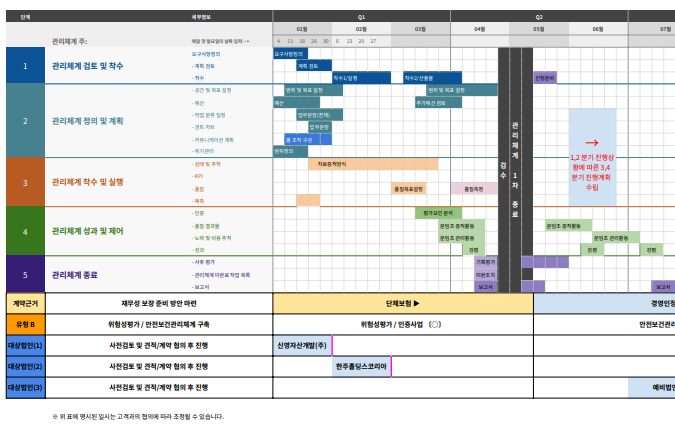675x432 pixels.
Task: Click the Q2 quarter header
Action: 538,17
